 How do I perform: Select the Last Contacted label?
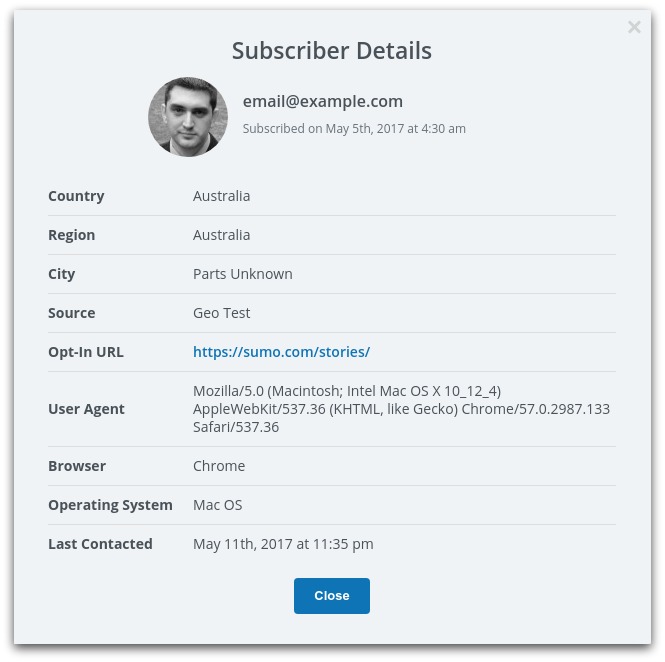[x=100, y=544]
